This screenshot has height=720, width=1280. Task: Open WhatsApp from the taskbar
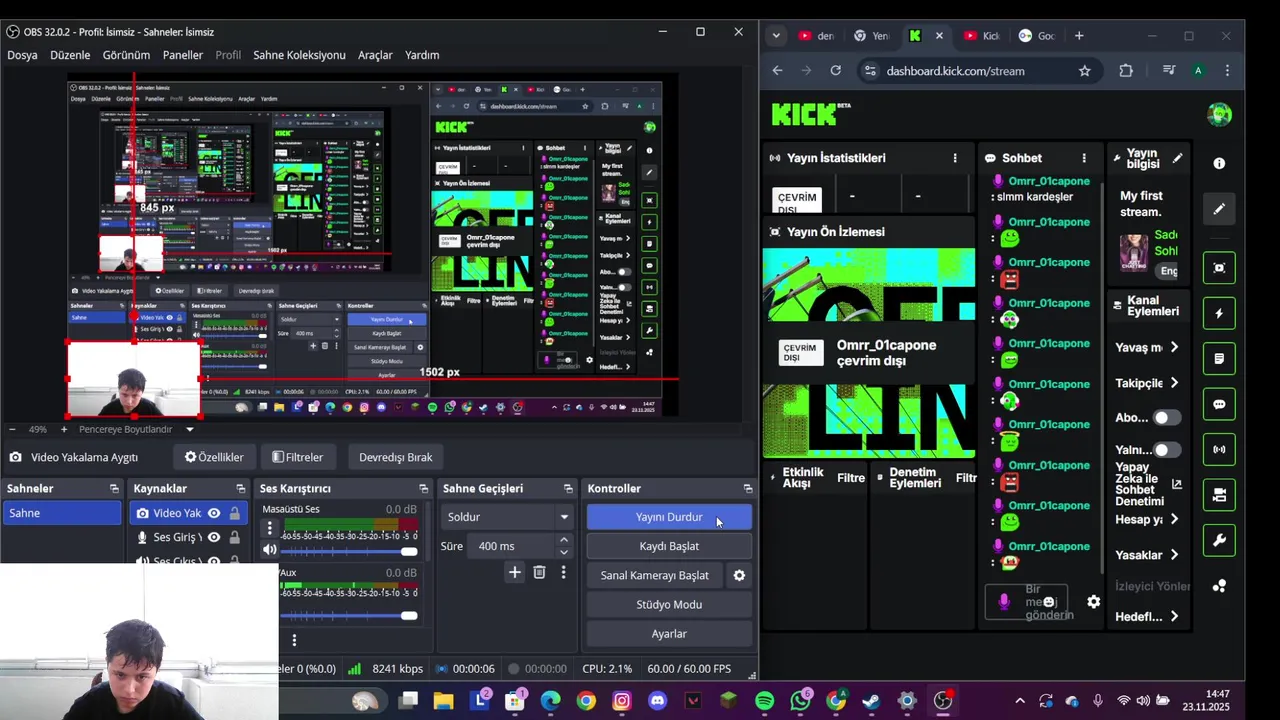click(x=800, y=701)
